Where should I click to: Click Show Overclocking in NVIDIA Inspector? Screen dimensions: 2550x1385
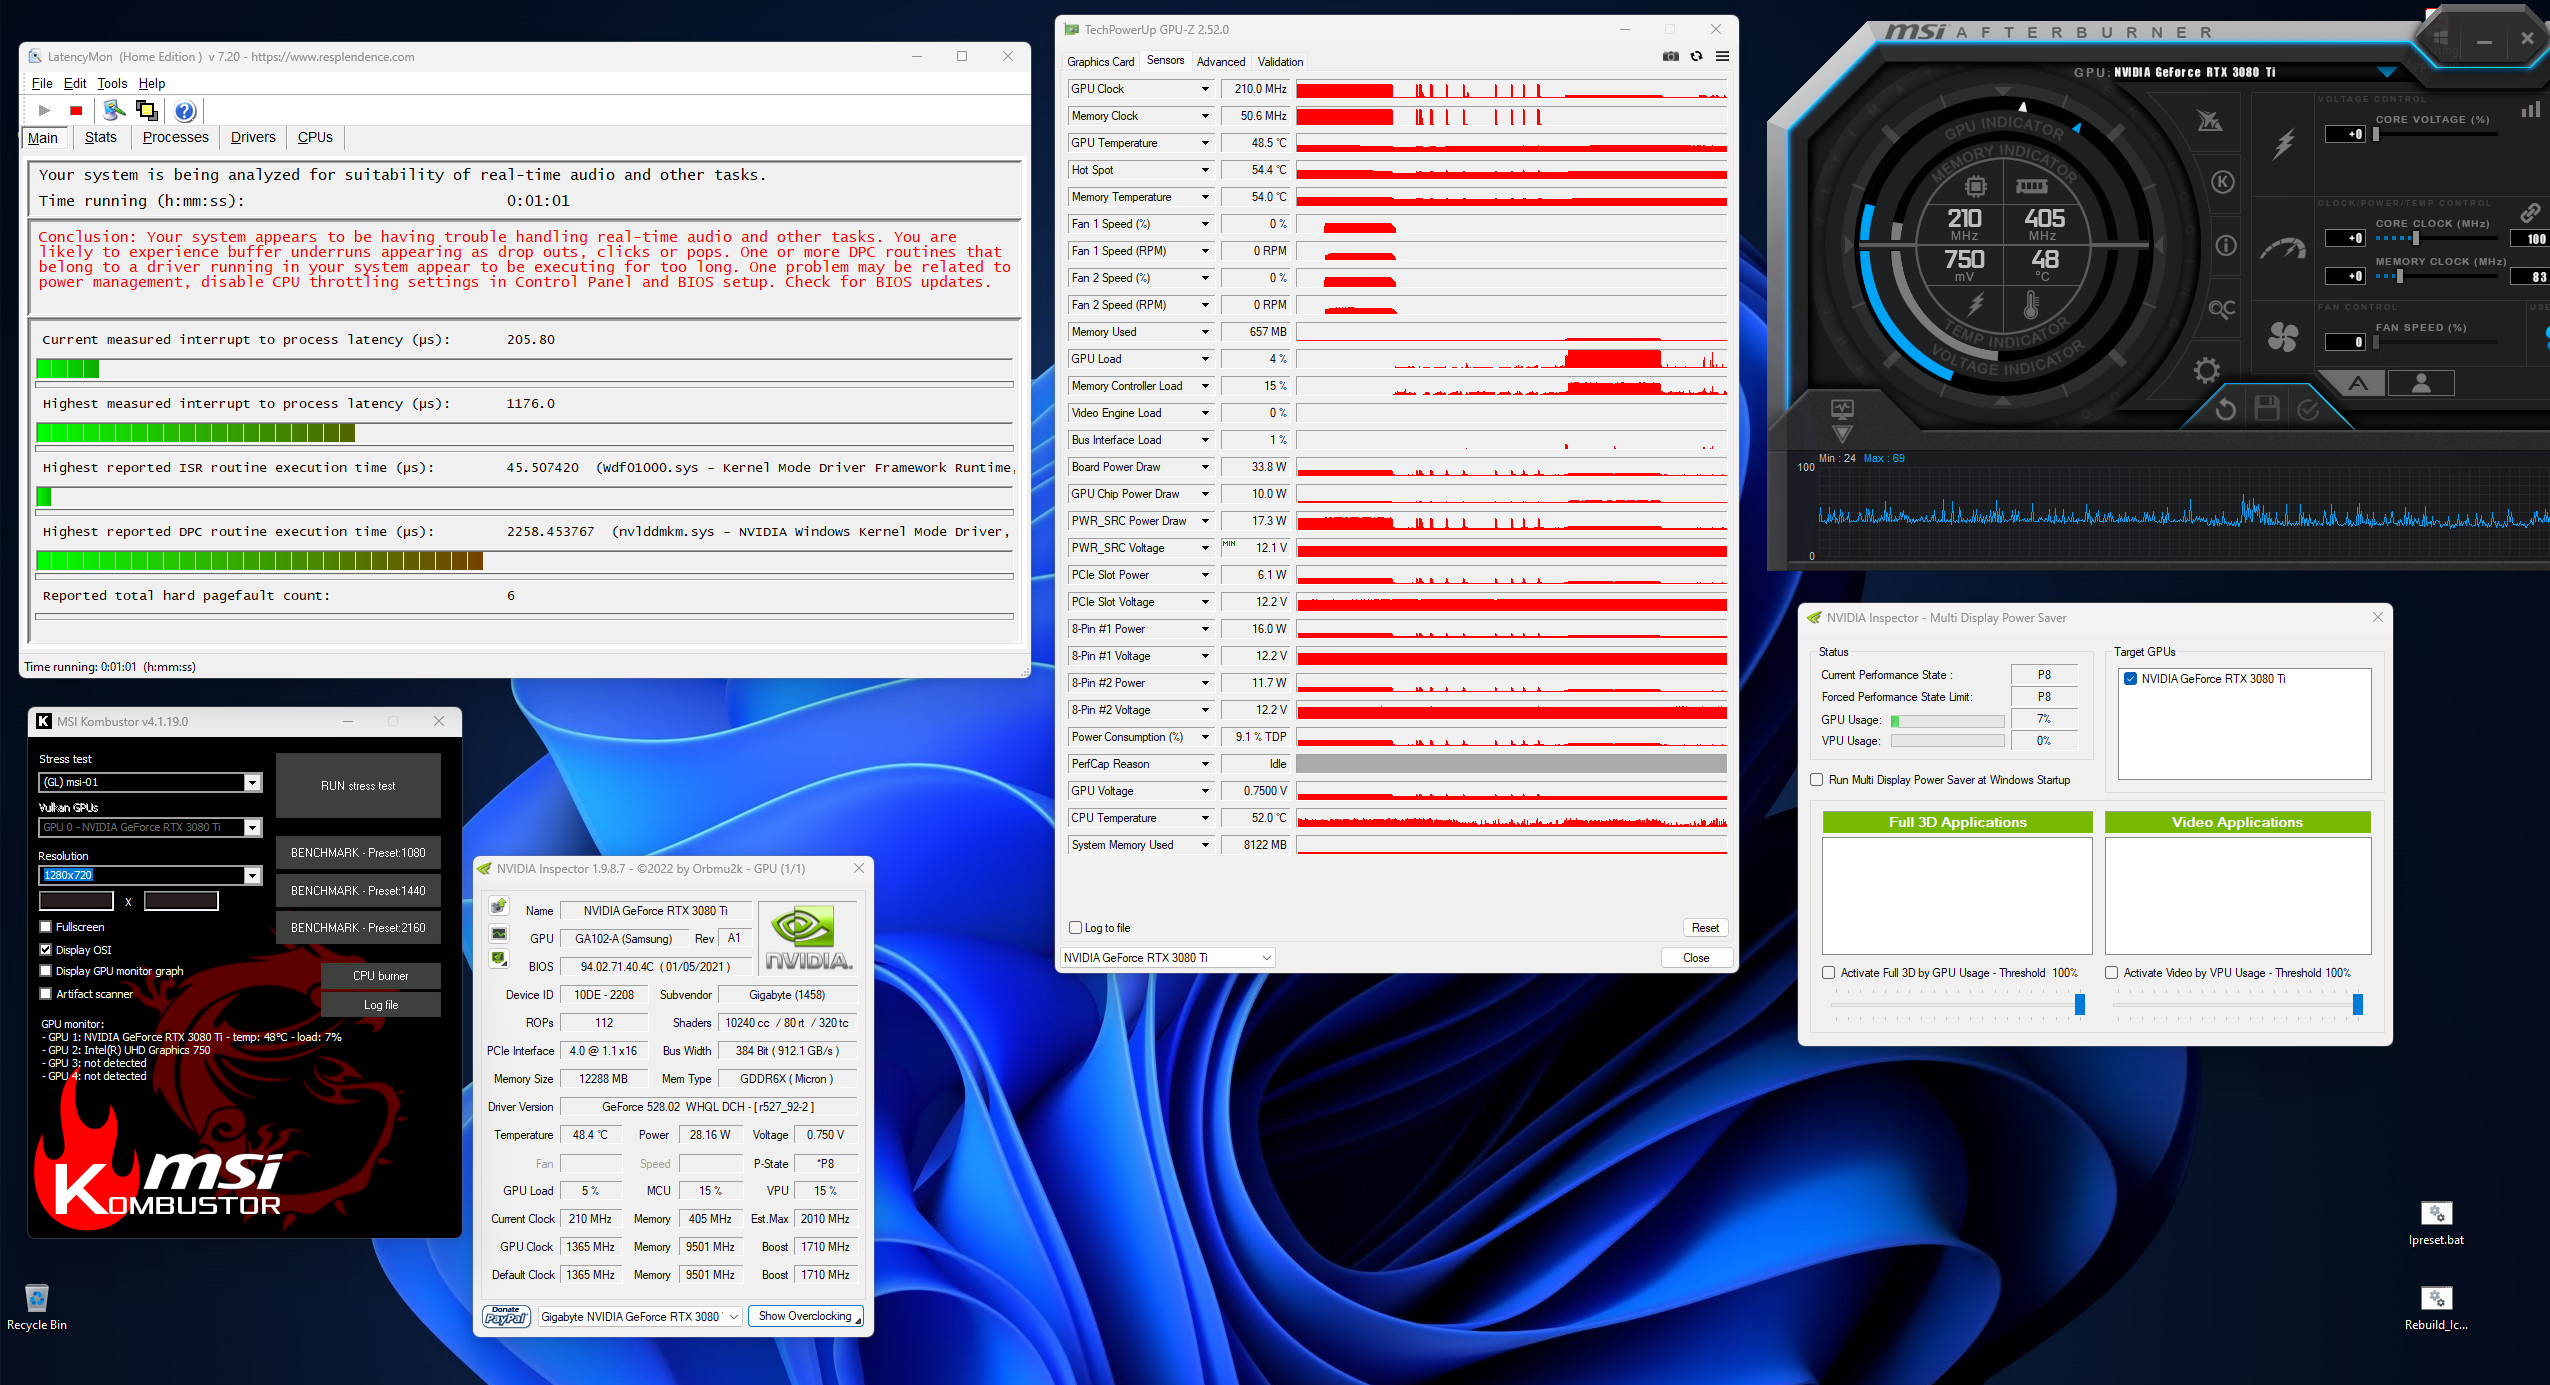coord(805,1316)
